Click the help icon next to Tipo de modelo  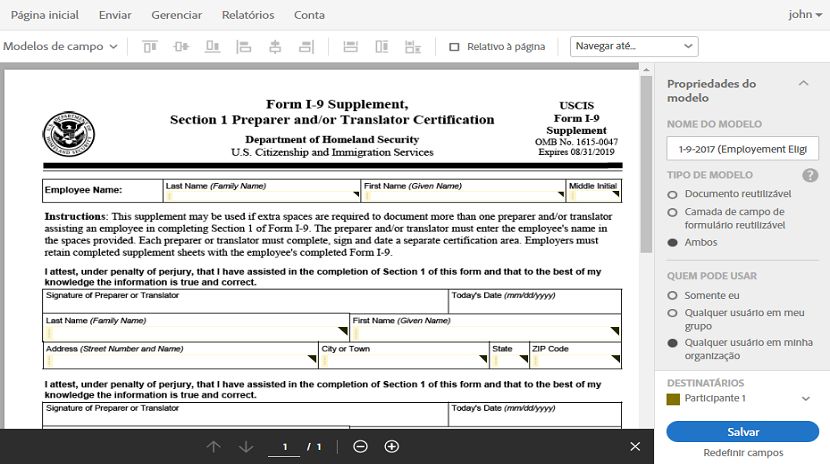[x=810, y=175]
